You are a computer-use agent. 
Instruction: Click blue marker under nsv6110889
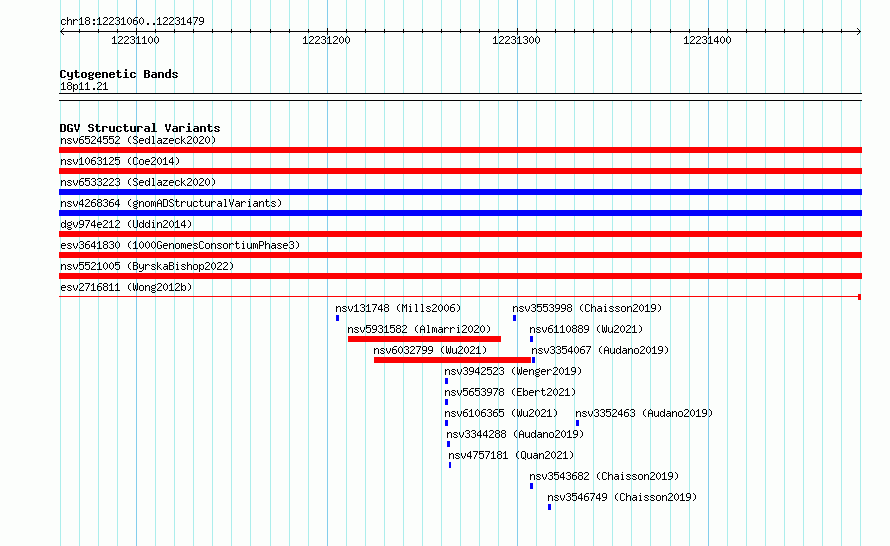pos(531,339)
